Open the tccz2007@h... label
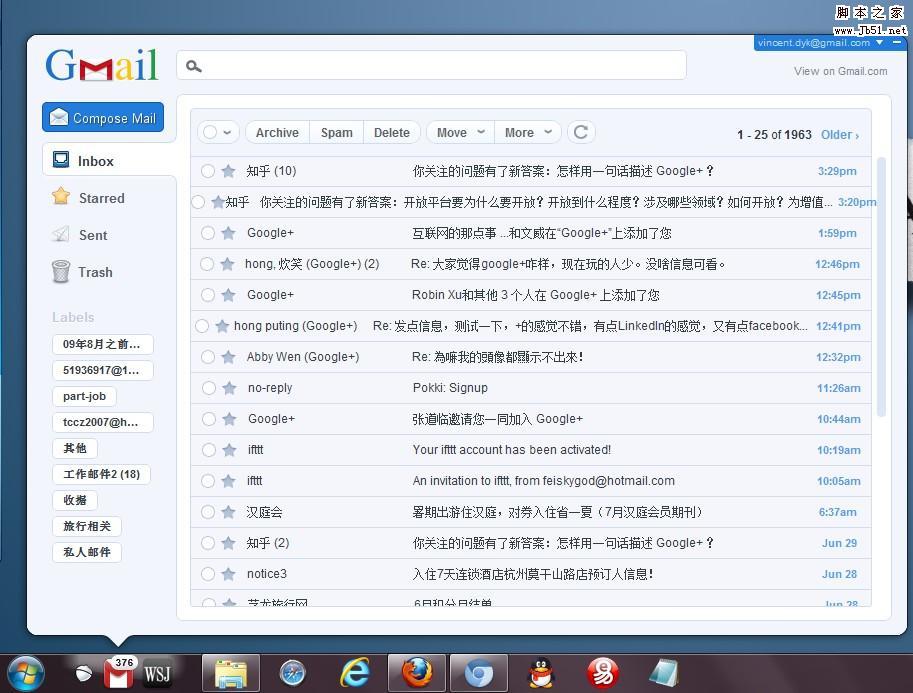The width and height of the screenshot is (913, 693). click(x=102, y=422)
